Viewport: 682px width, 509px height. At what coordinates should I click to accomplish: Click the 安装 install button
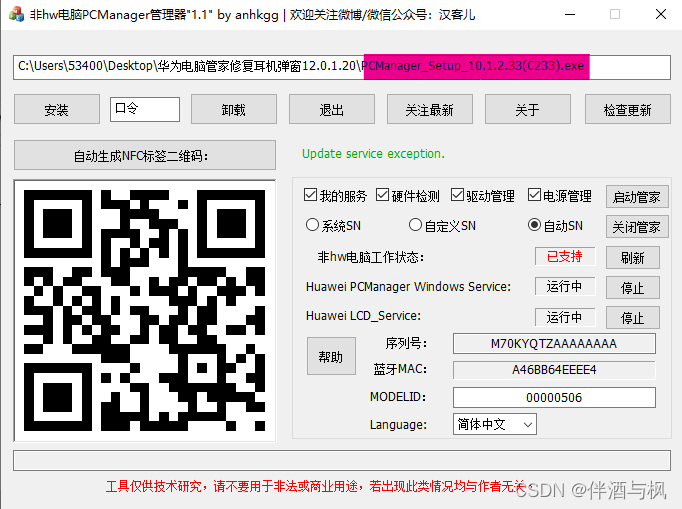pyautogui.click(x=57, y=110)
